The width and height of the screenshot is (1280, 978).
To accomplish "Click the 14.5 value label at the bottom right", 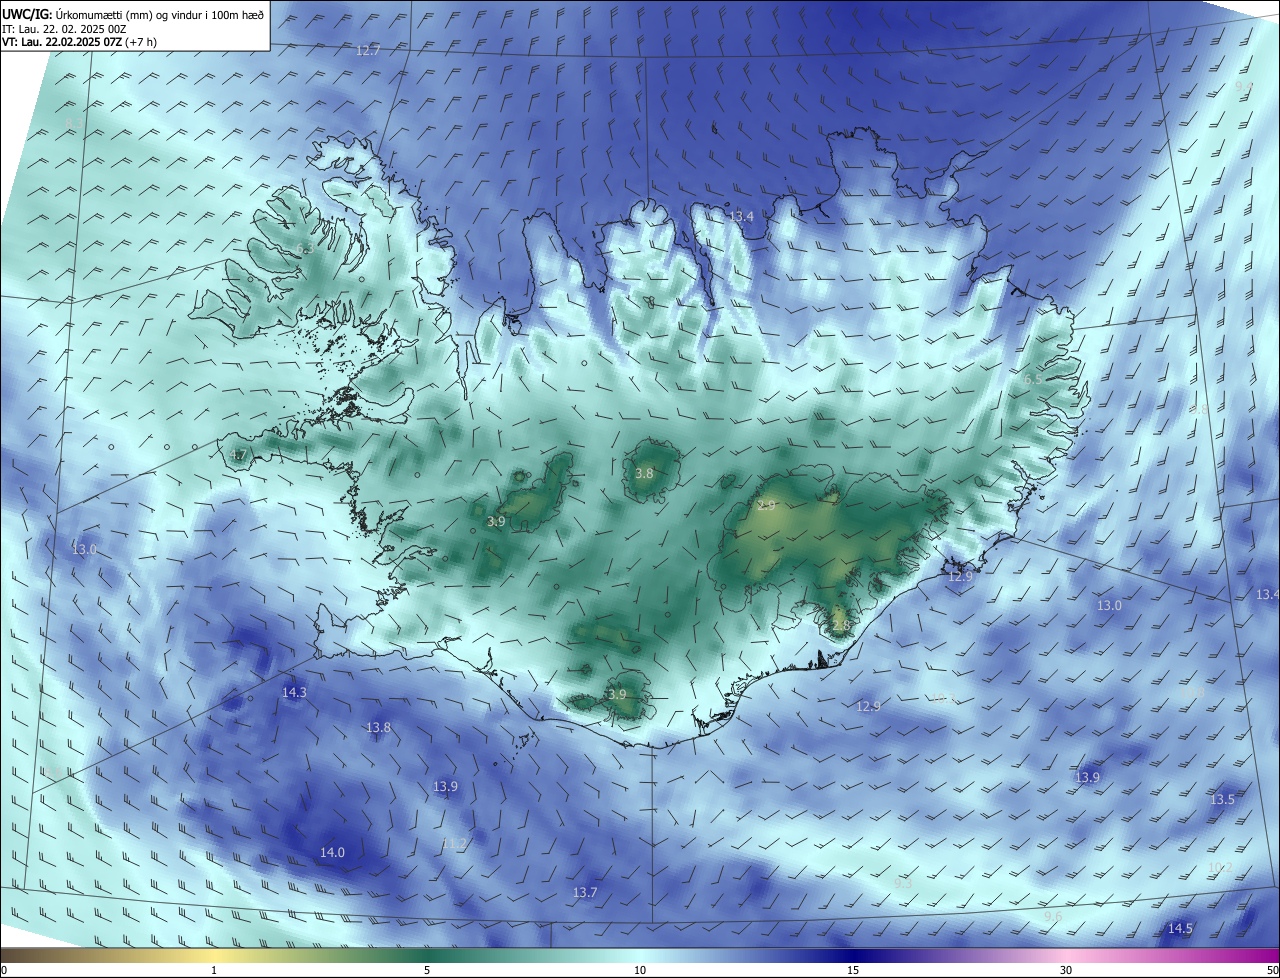I will 1180,929.
